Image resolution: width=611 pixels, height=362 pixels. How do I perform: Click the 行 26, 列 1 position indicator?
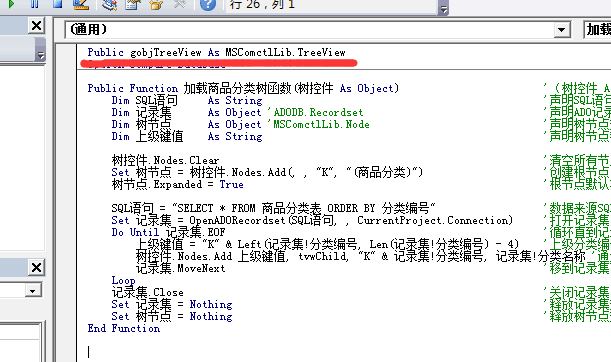pyautogui.click(x=262, y=5)
